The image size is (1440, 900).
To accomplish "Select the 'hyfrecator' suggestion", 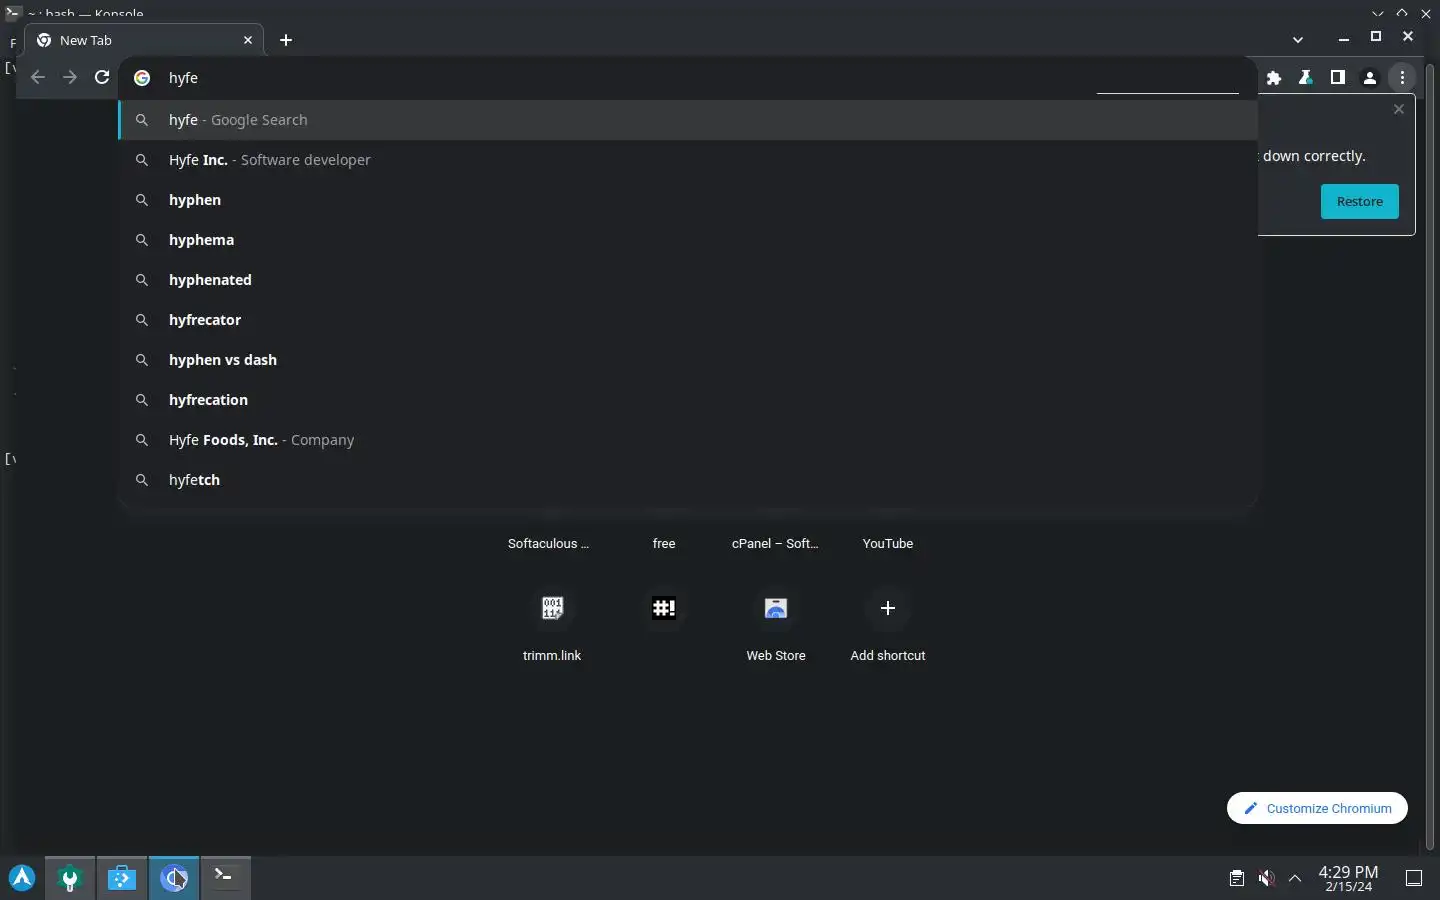I will tap(688, 320).
